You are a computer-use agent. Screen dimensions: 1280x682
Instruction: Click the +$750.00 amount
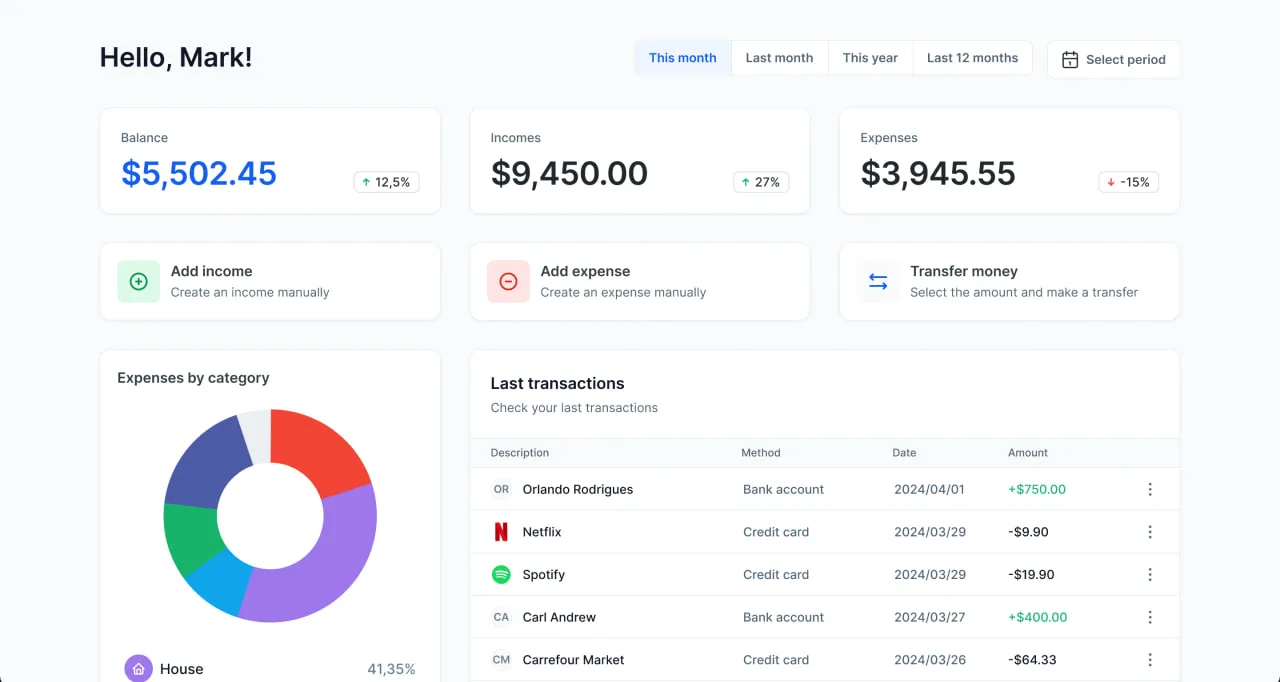(x=1037, y=490)
